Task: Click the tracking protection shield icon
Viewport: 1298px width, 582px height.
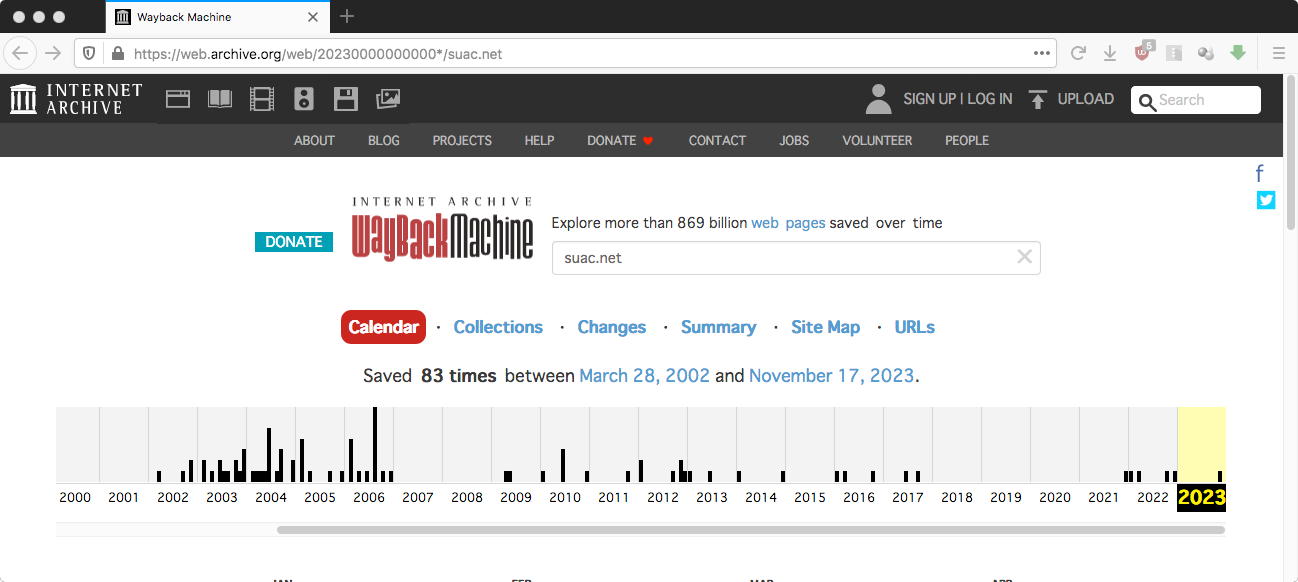Action: (x=89, y=53)
